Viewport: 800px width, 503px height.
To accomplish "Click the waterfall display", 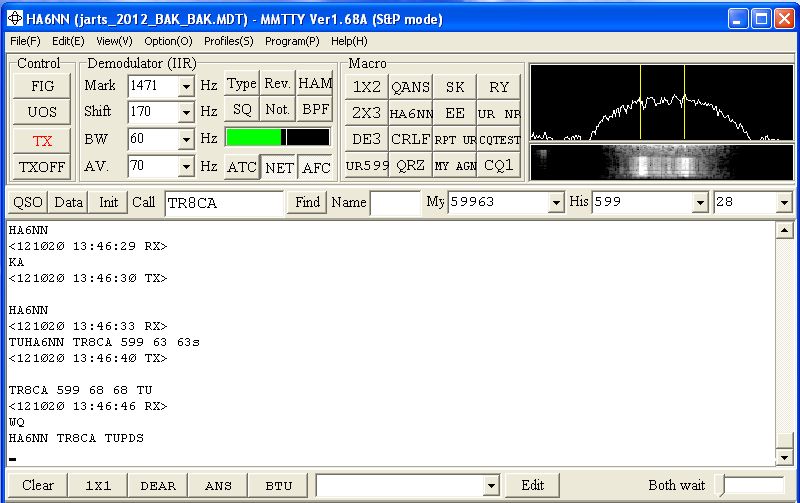I will 662,162.
